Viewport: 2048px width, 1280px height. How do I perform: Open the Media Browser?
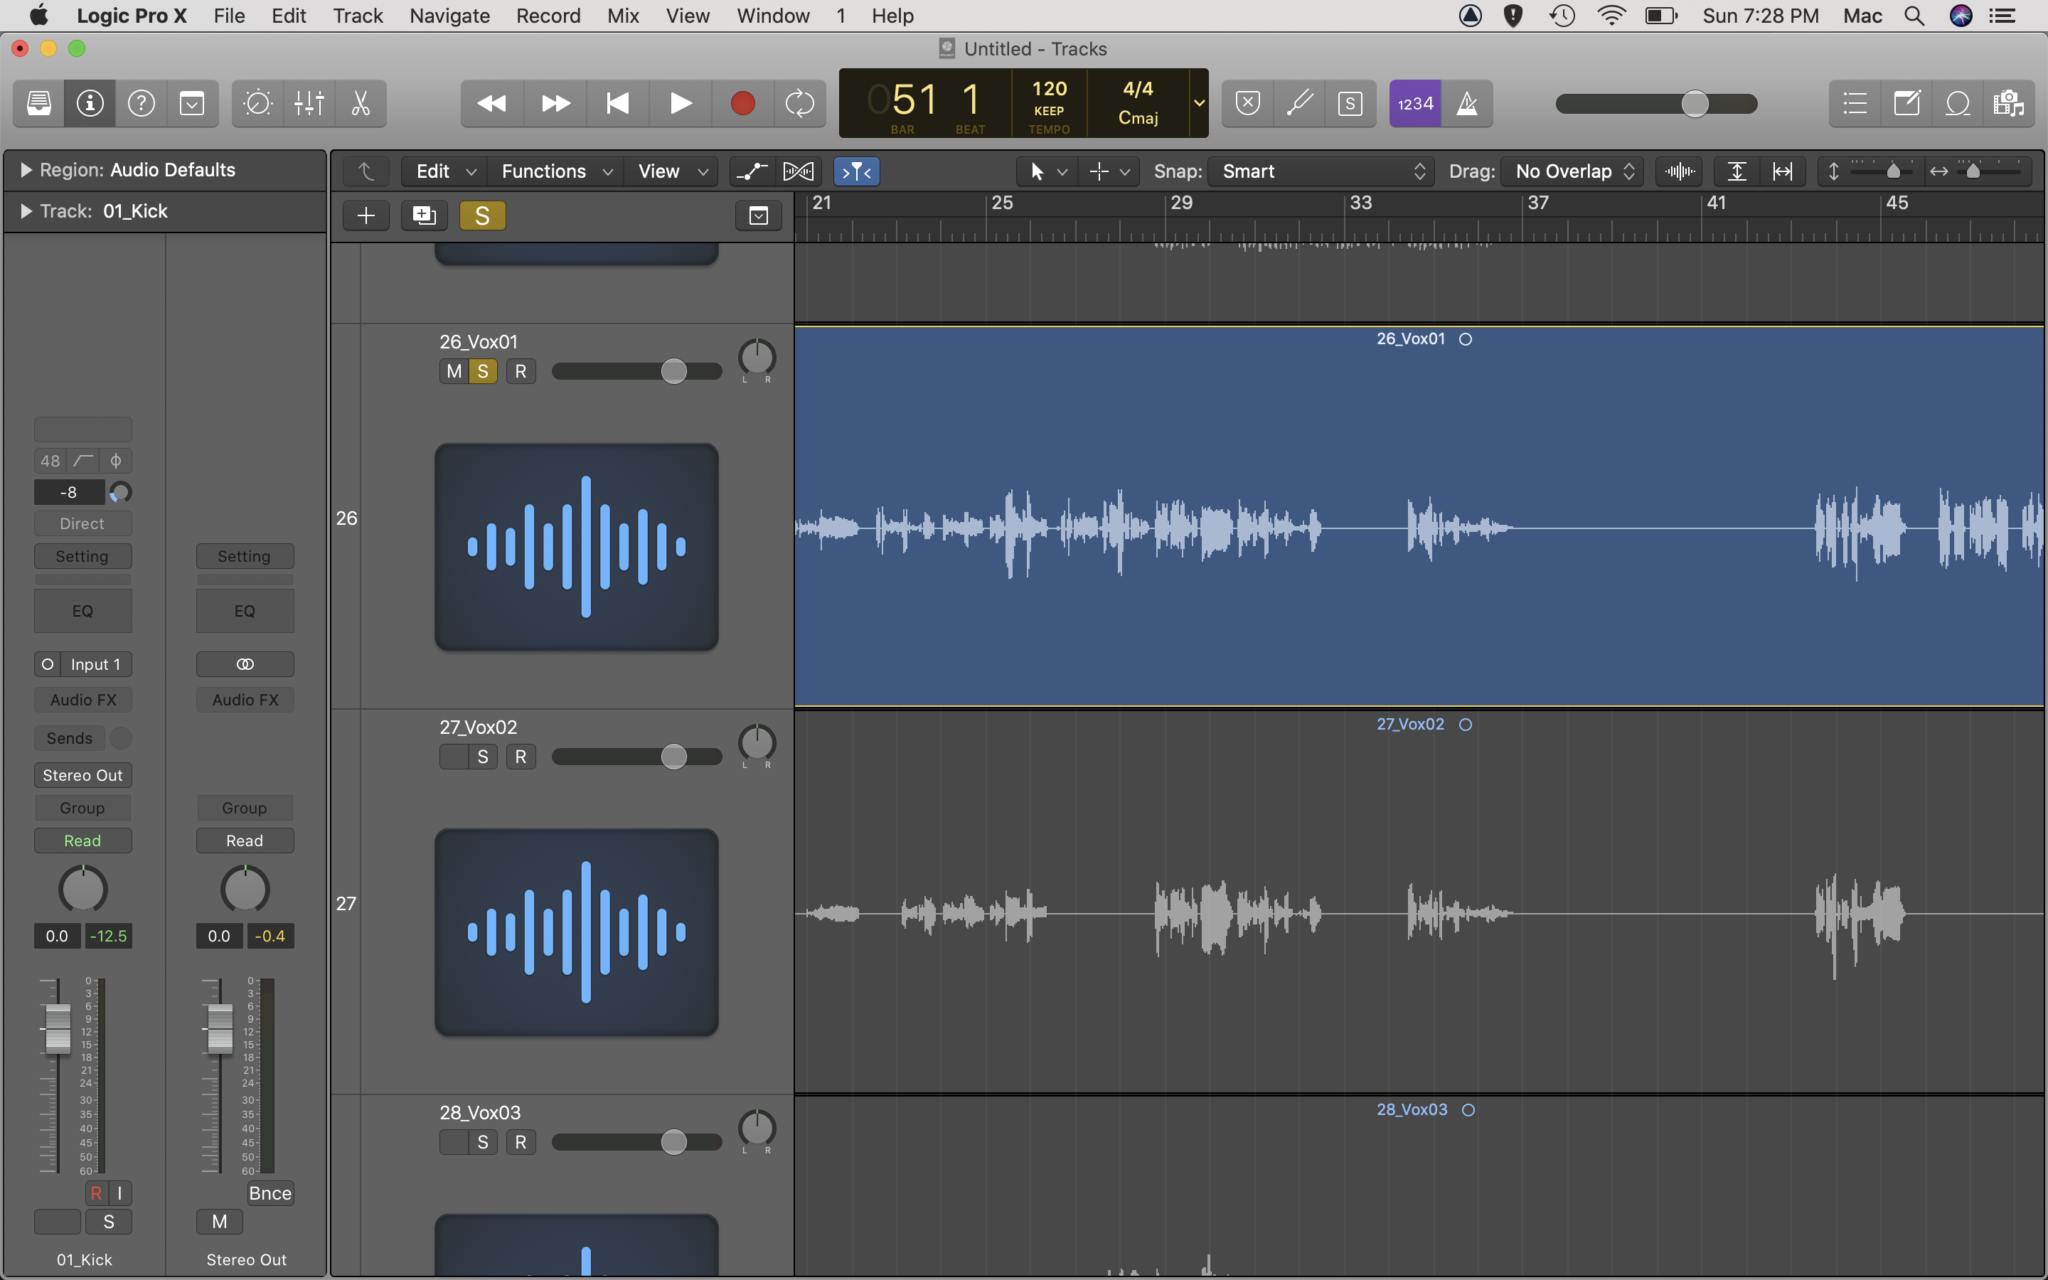[x=2009, y=103]
